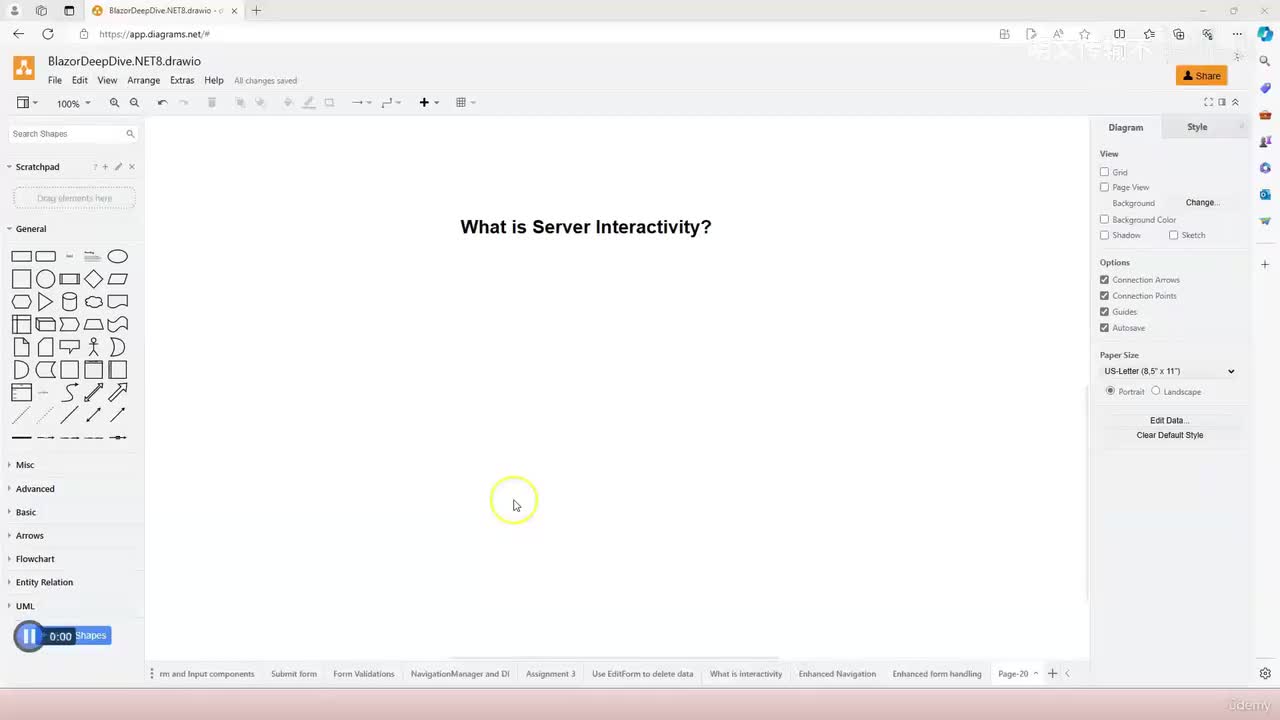Viewport: 1280px width, 720px height.
Task: Open the insert plus dropdown
Action: [429, 102]
